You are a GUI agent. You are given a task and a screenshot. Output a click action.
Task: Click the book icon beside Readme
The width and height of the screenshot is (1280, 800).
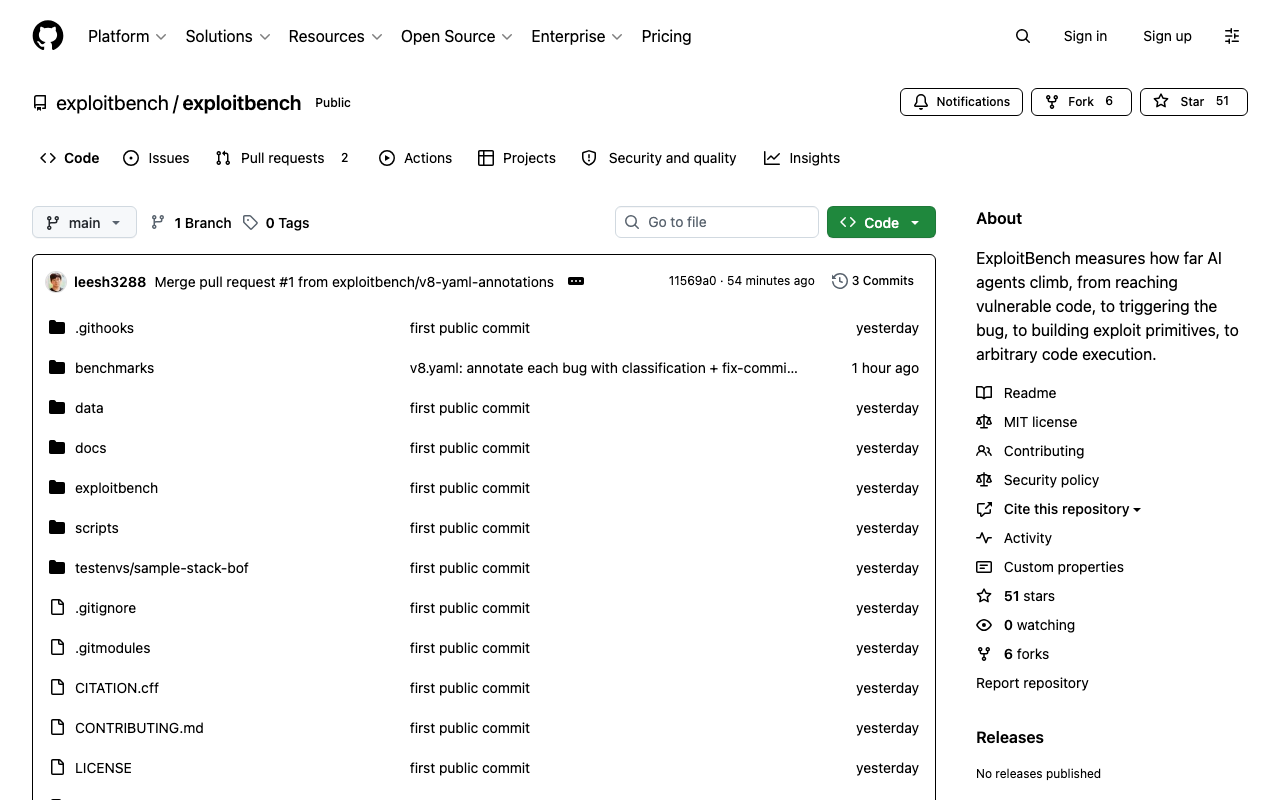tap(984, 393)
